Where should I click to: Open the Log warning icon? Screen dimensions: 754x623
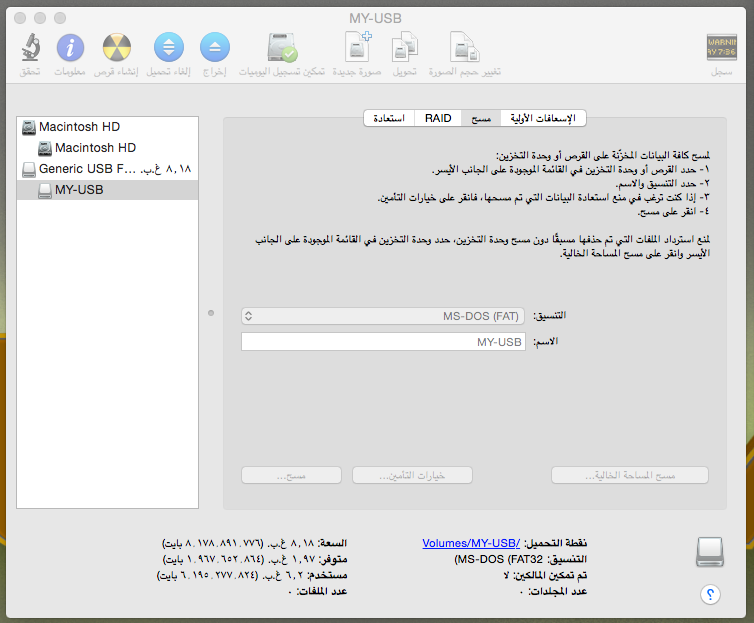(722, 47)
